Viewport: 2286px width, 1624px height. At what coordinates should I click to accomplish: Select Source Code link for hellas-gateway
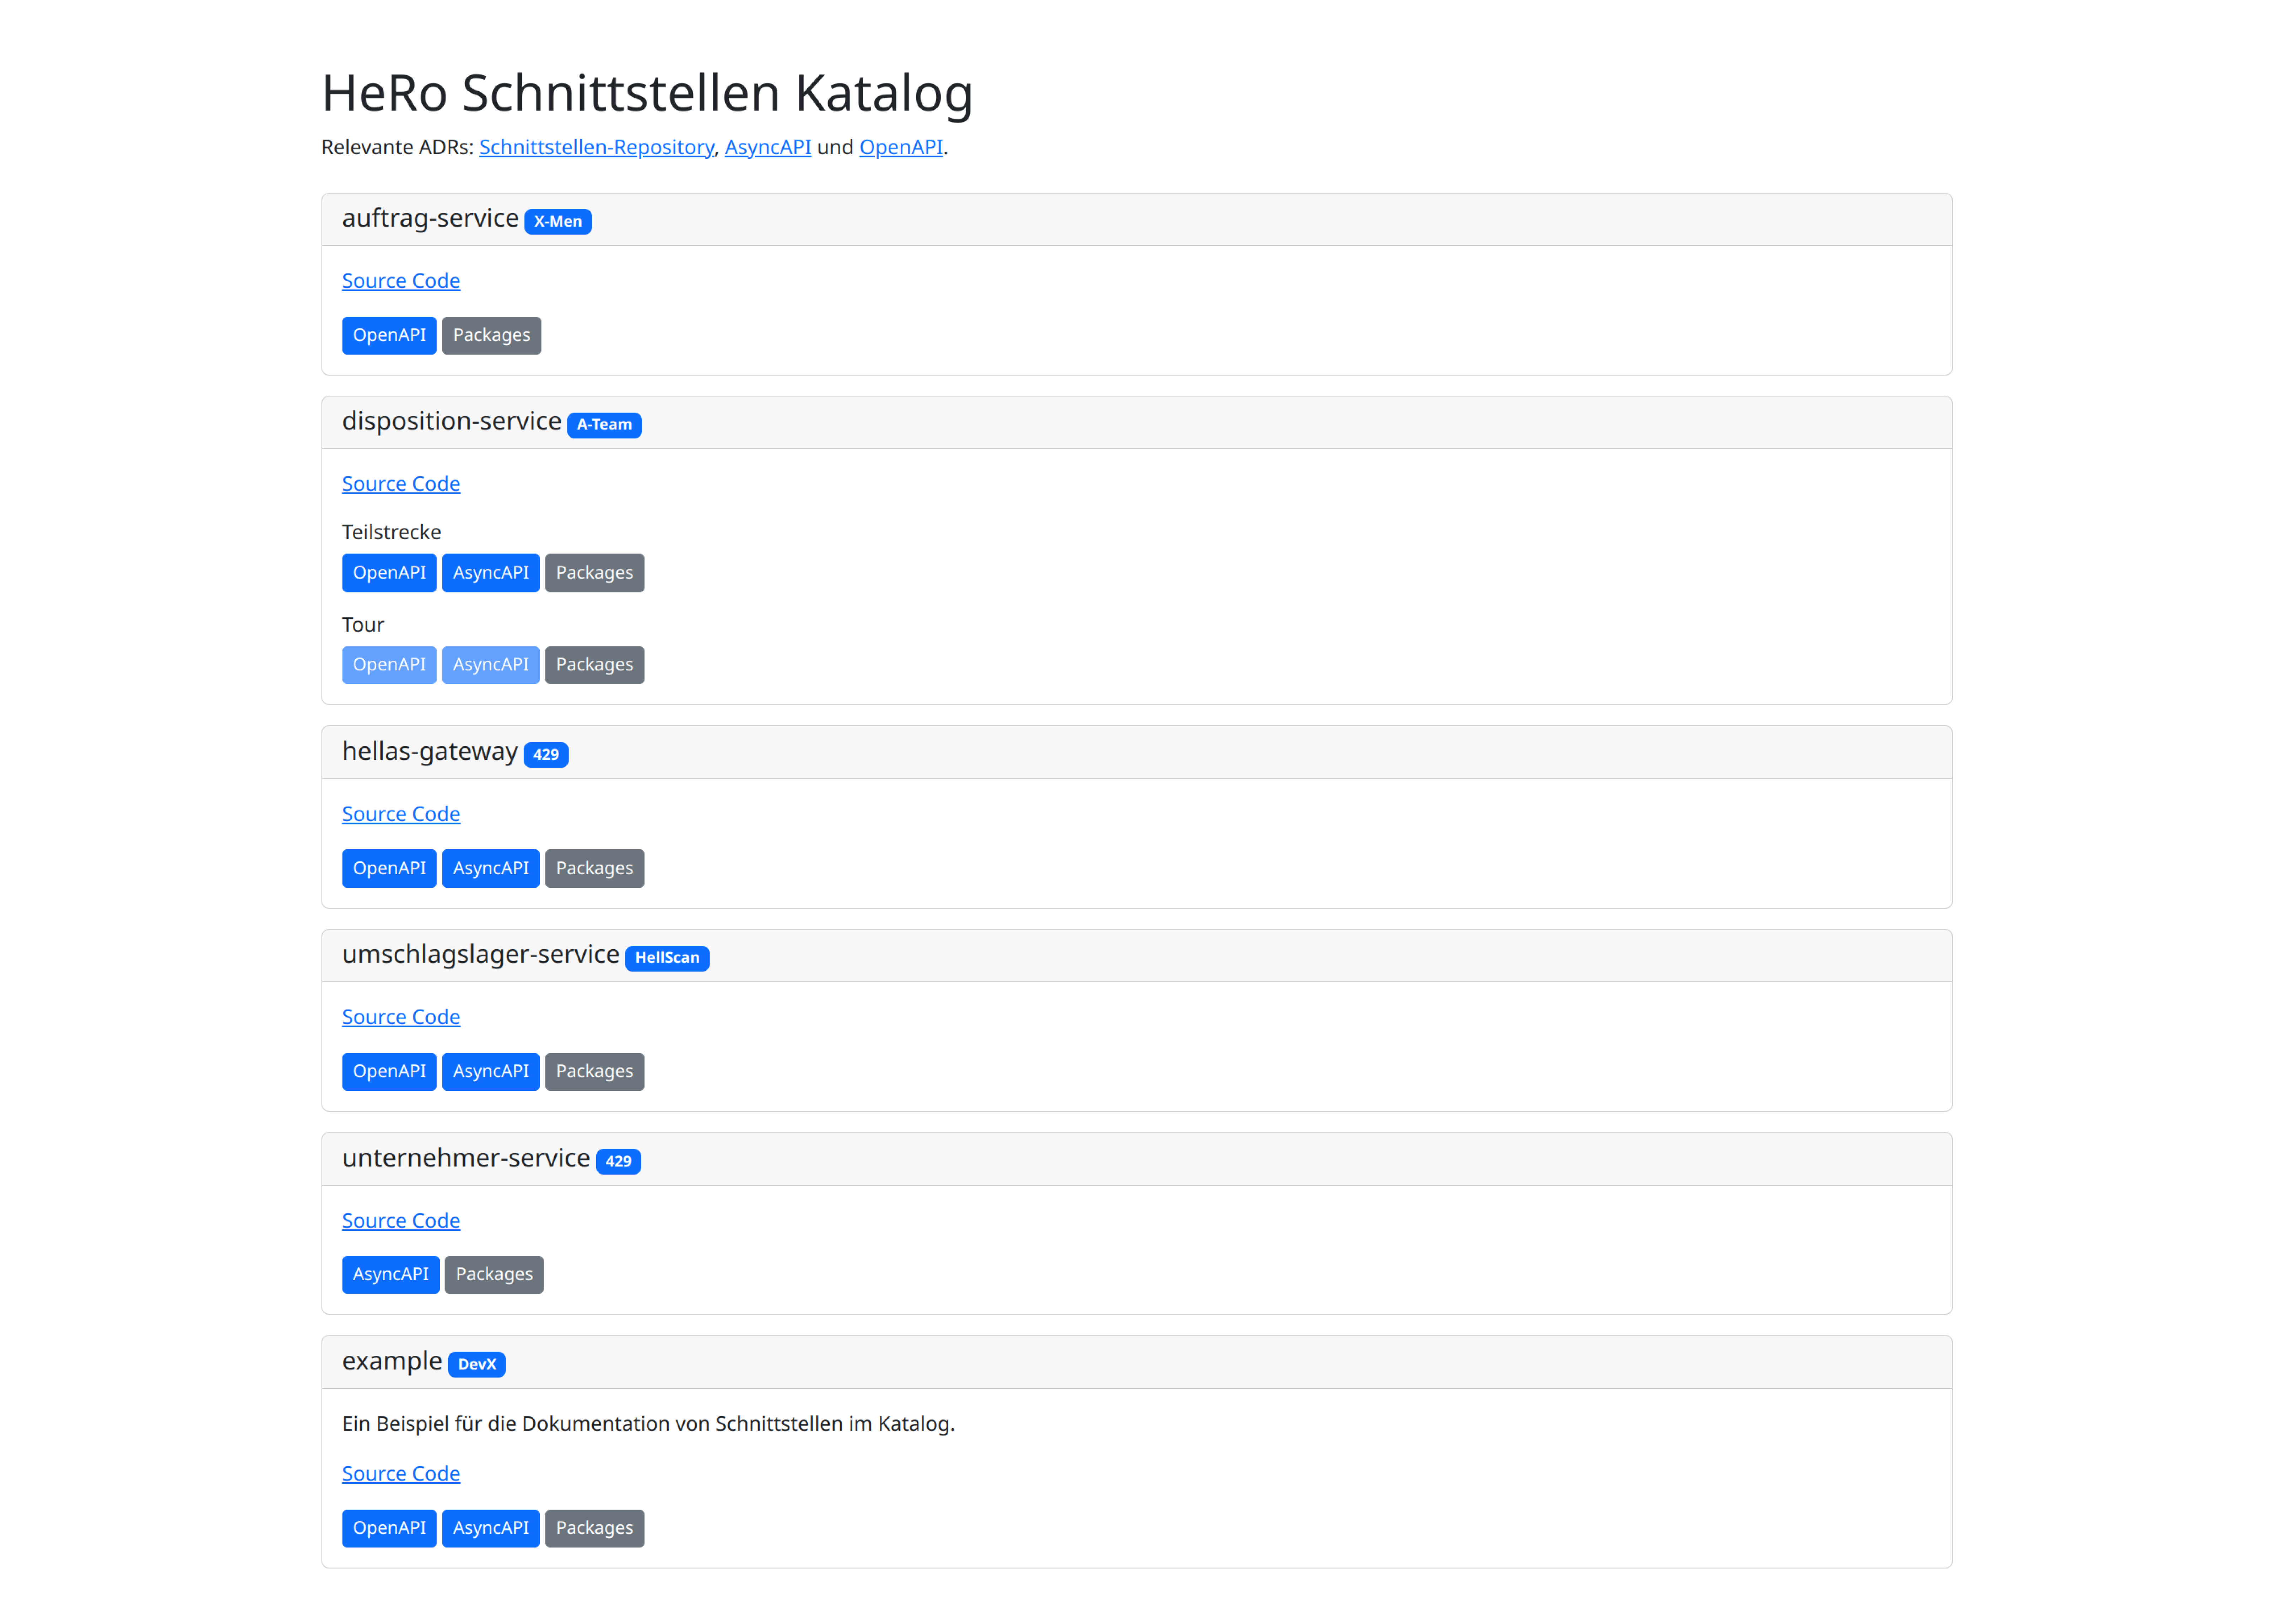pyautogui.click(x=401, y=812)
